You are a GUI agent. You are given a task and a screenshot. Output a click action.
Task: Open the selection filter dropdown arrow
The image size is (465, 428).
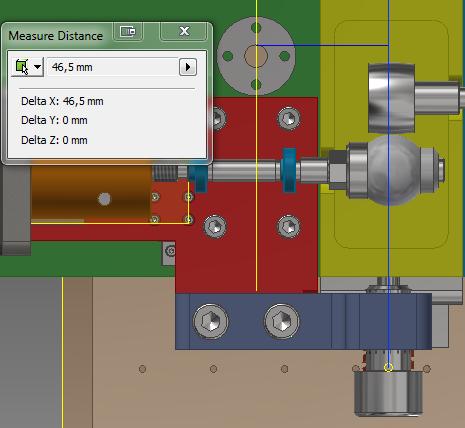tap(37, 67)
